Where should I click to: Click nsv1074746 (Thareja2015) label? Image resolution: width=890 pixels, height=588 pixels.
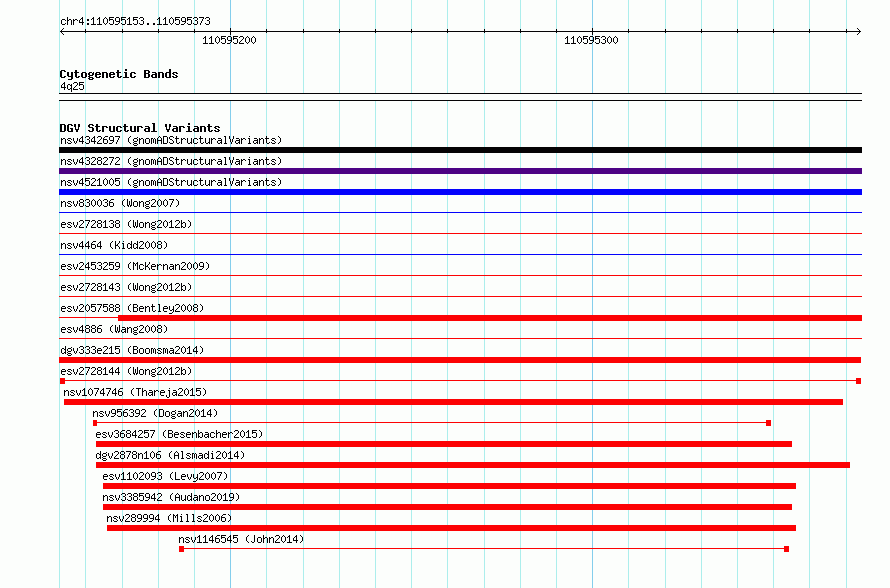(x=135, y=392)
